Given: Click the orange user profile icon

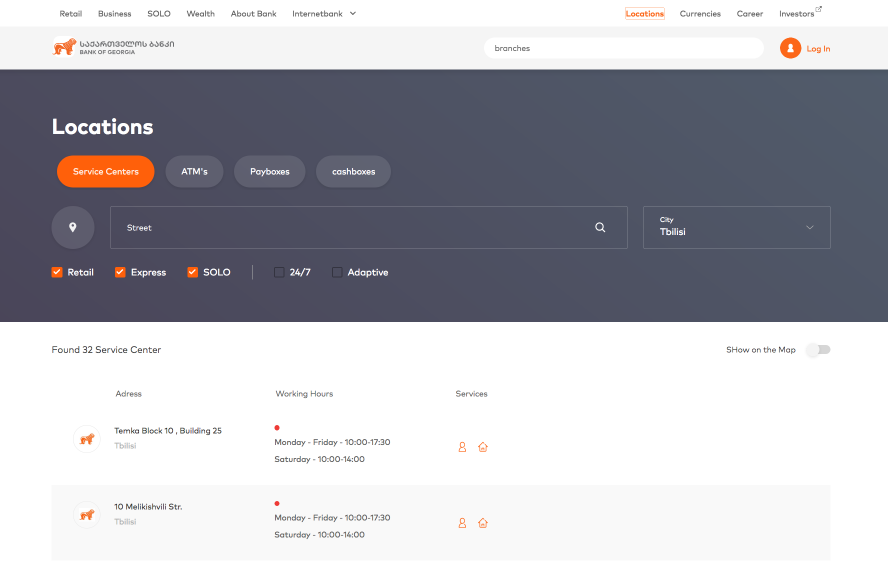Looking at the screenshot, I should pos(790,48).
